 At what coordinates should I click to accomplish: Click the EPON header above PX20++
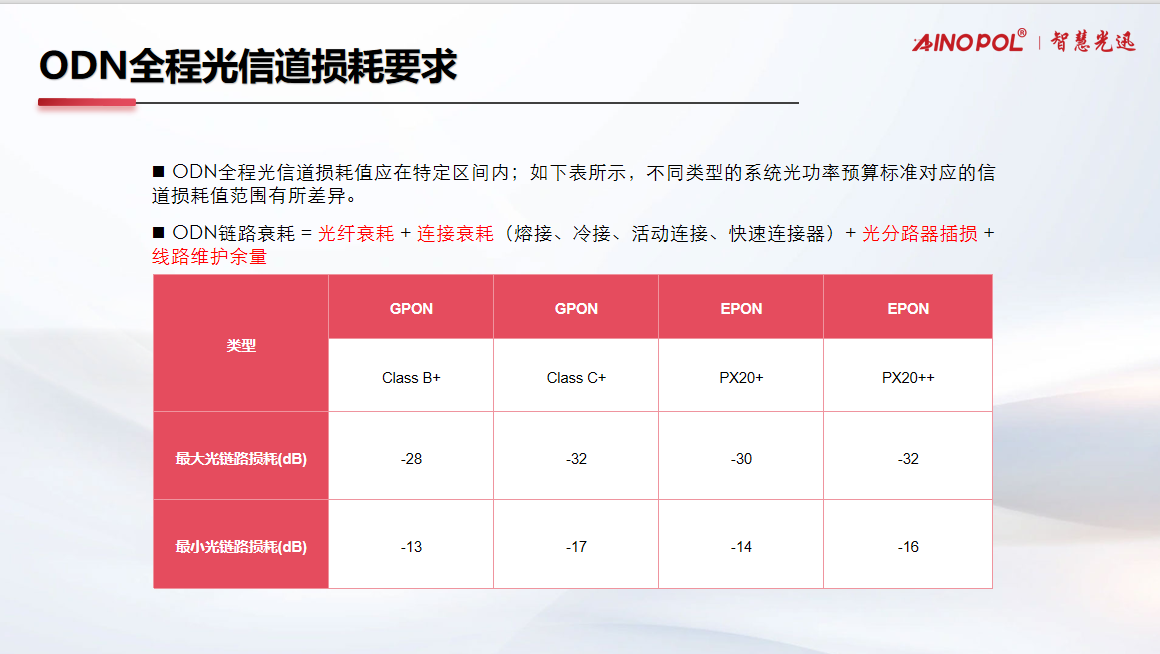tap(908, 308)
